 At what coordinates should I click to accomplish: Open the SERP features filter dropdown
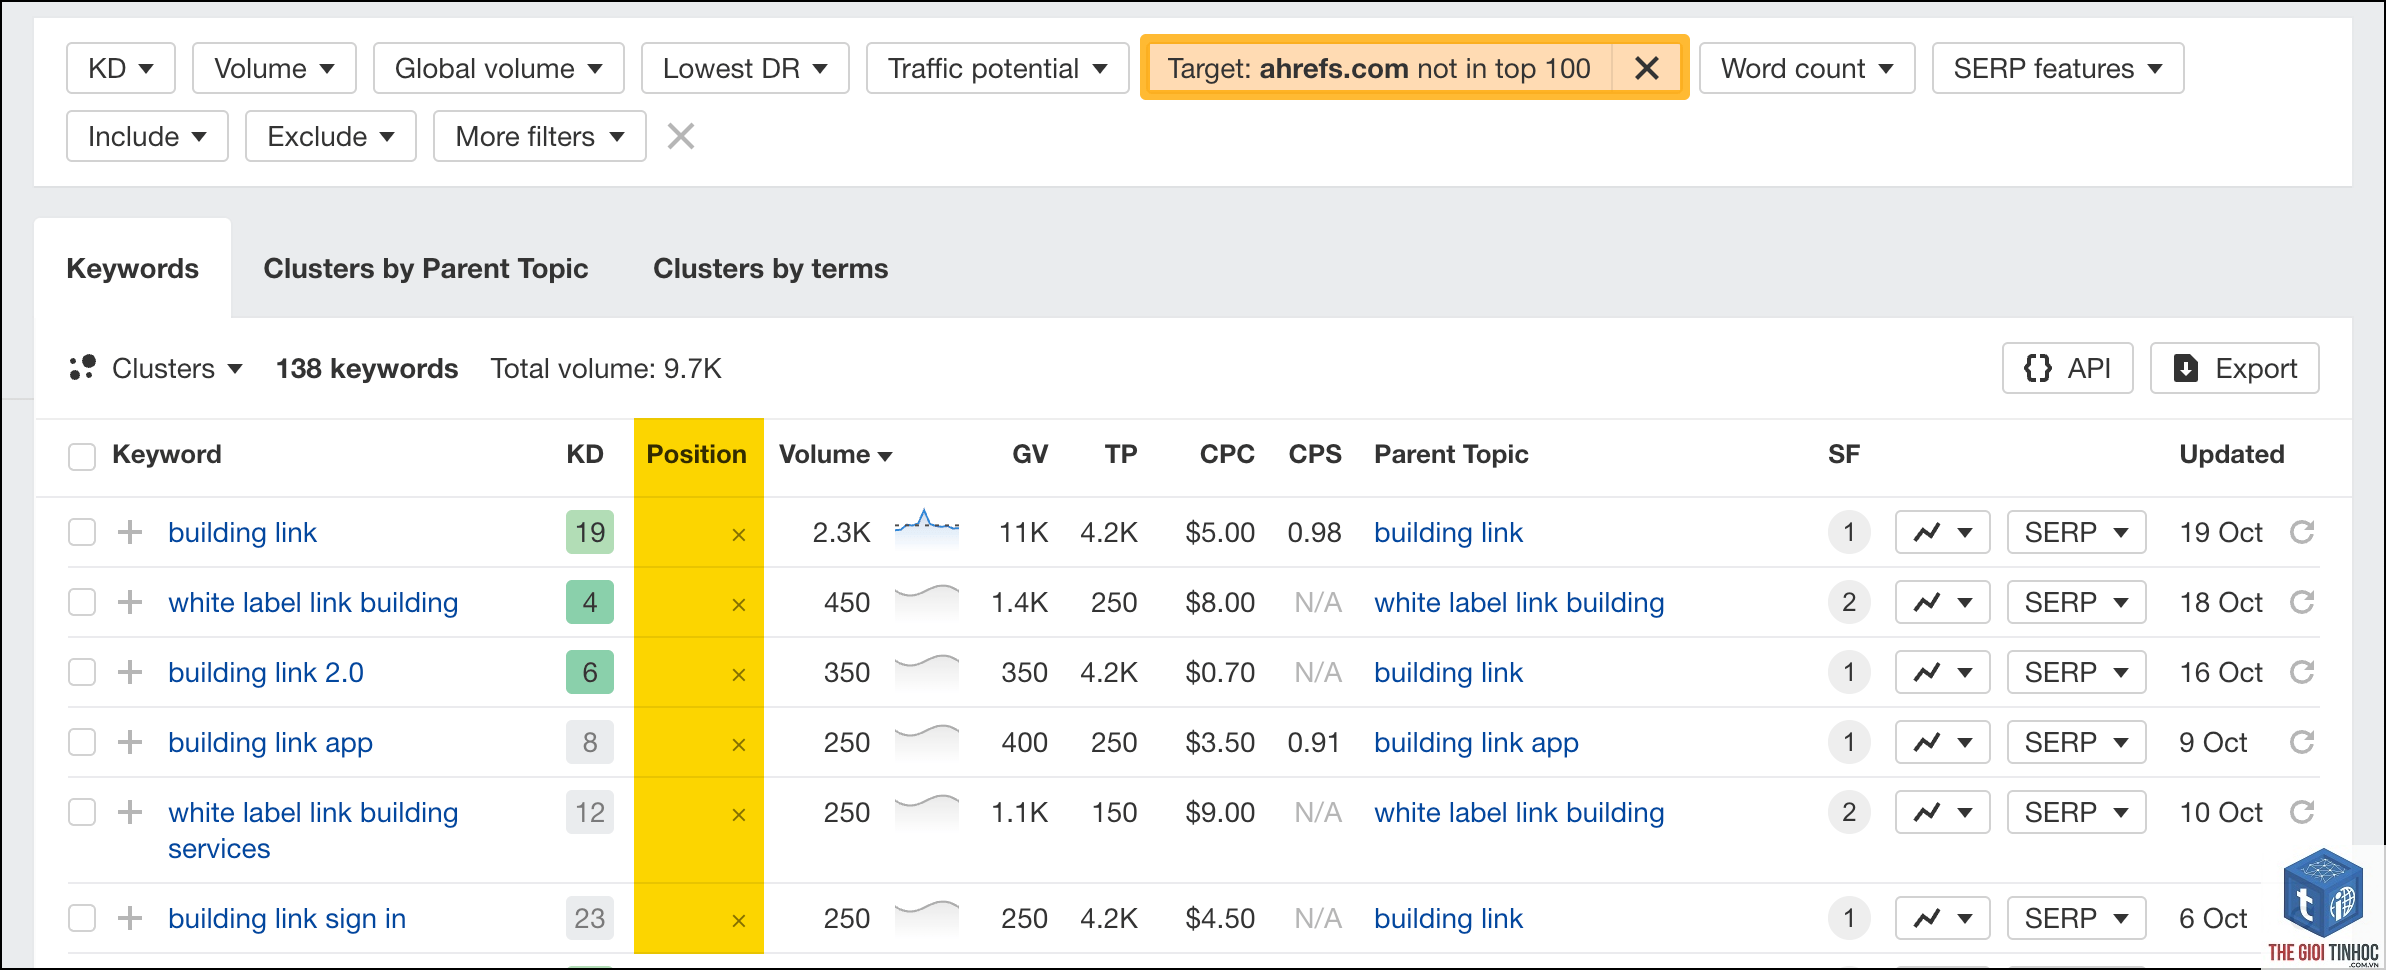(x=2058, y=68)
